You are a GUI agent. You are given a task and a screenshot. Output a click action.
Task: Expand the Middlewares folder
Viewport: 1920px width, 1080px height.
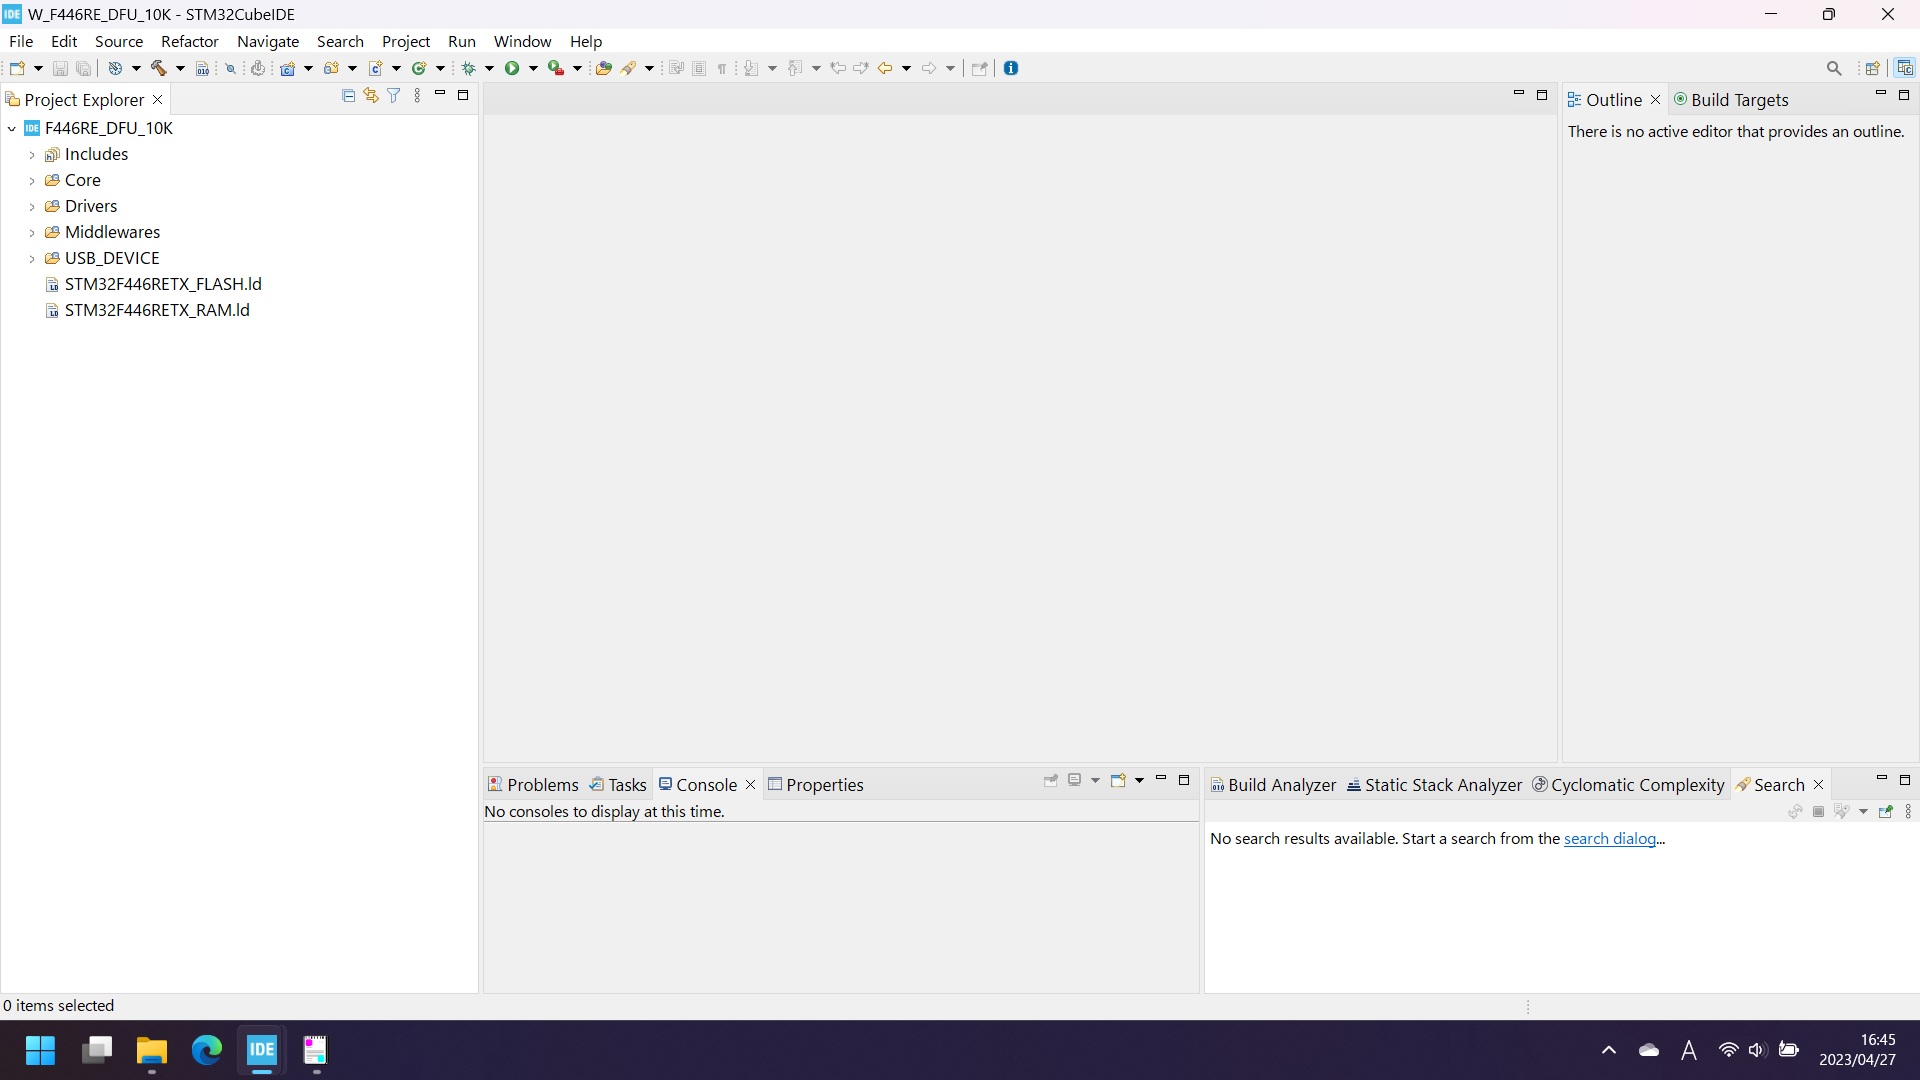click(32, 233)
